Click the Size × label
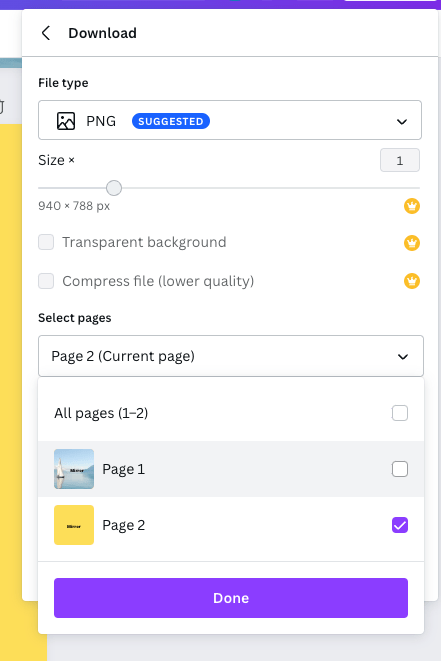The width and height of the screenshot is (441, 661). click(56, 160)
